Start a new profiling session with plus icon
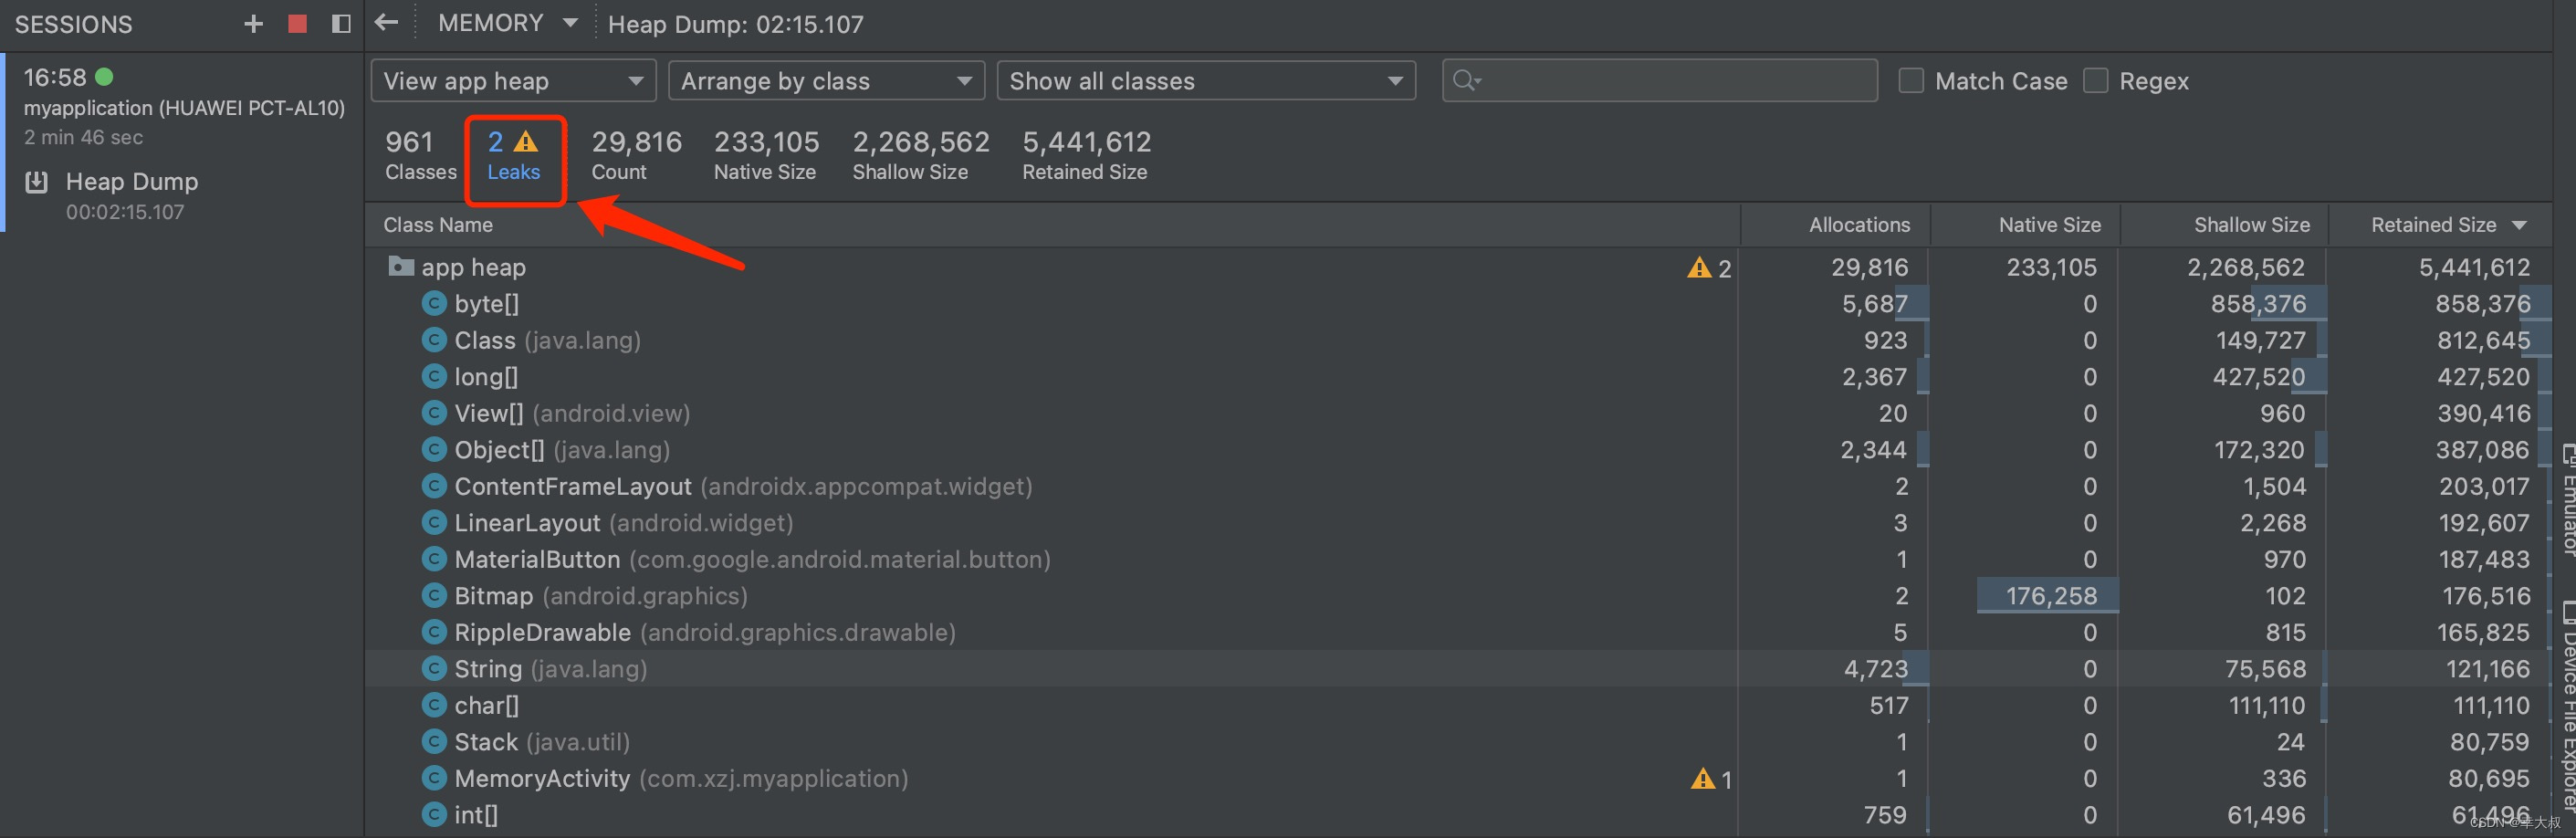2576x838 pixels. click(253, 24)
